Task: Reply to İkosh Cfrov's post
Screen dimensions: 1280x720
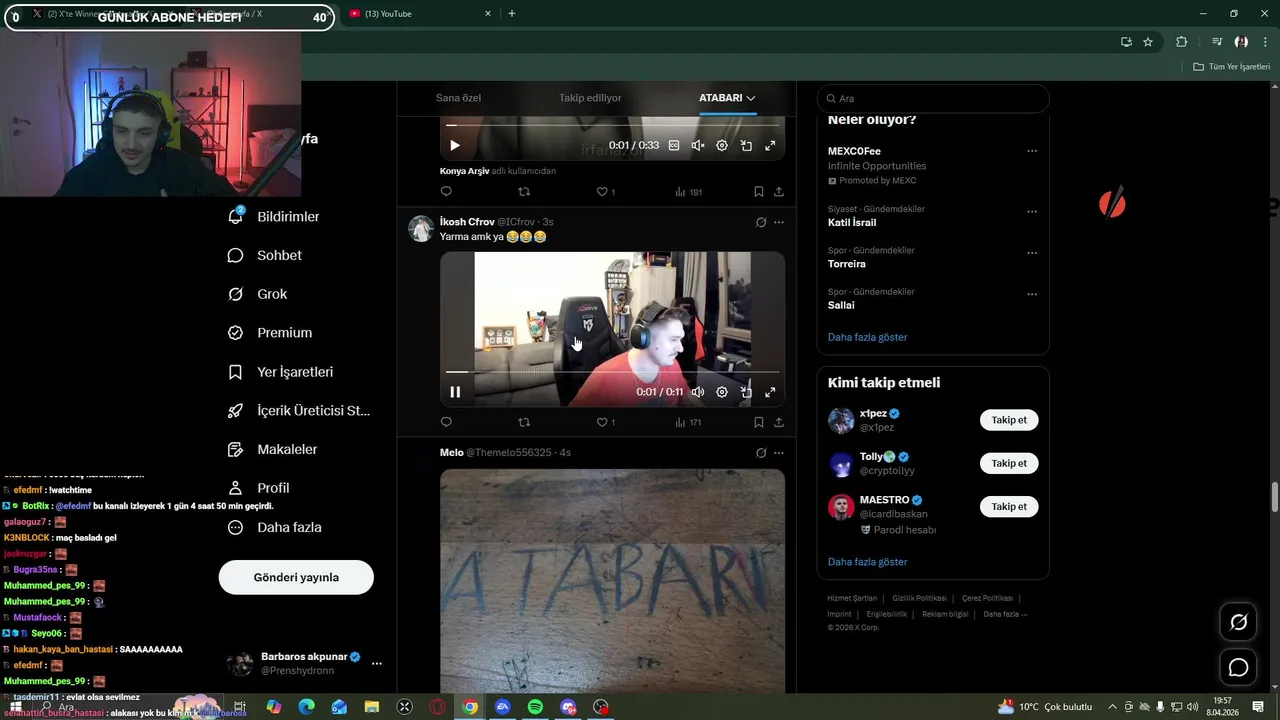Action: [x=446, y=422]
